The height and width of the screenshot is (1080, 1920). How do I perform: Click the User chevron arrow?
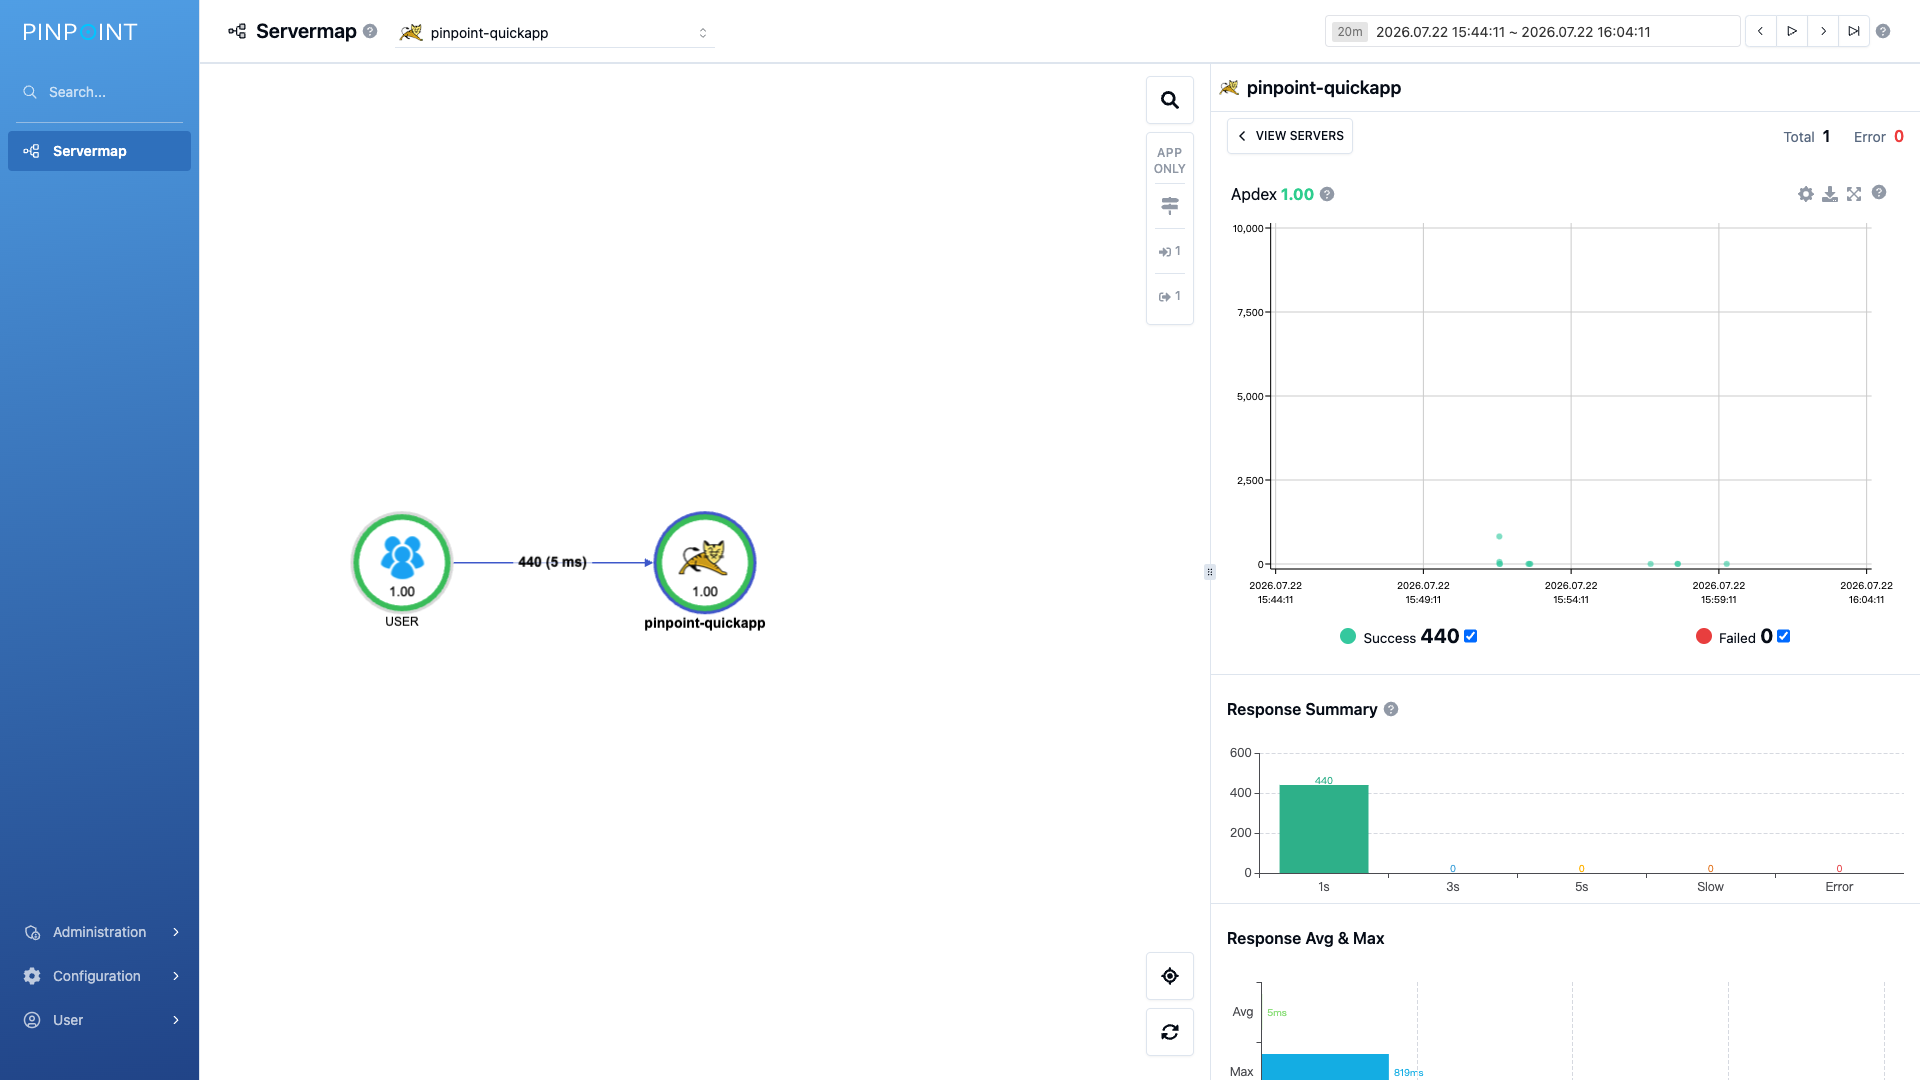(x=176, y=1020)
